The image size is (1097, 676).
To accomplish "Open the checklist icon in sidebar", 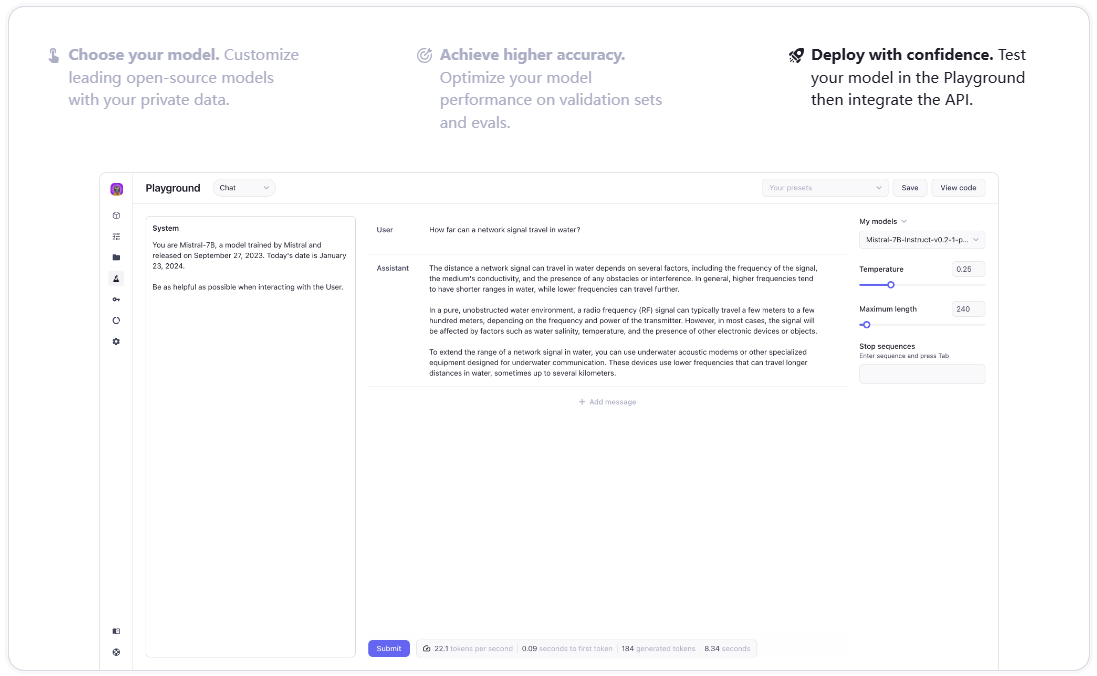I will pyautogui.click(x=116, y=236).
